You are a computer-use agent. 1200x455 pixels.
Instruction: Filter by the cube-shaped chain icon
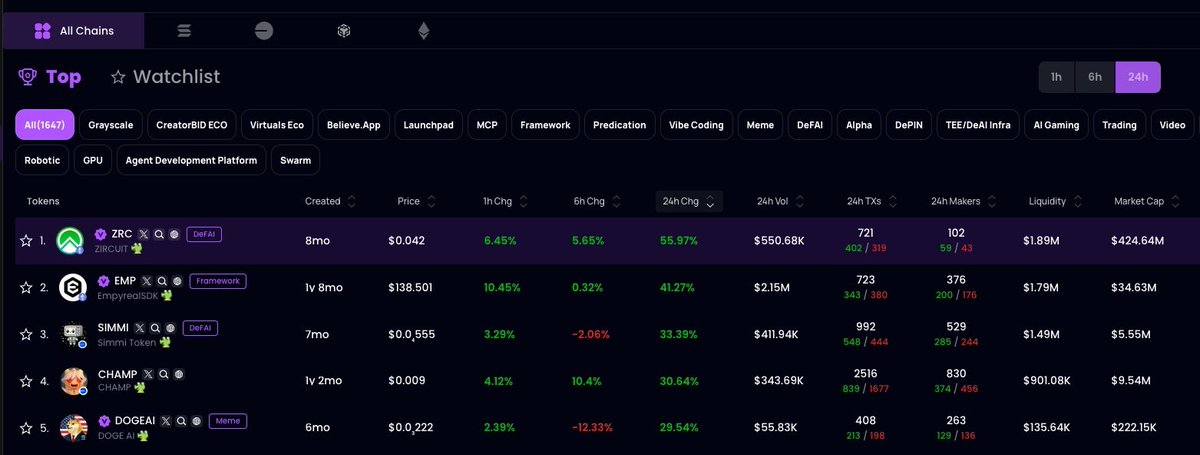pyautogui.click(x=343, y=31)
